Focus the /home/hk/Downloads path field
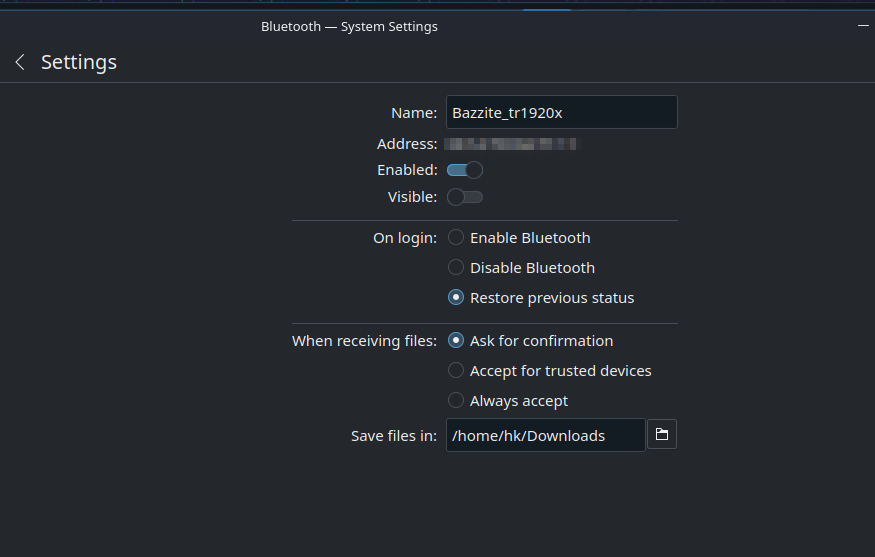The image size is (875, 557). (x=545, y=436)
